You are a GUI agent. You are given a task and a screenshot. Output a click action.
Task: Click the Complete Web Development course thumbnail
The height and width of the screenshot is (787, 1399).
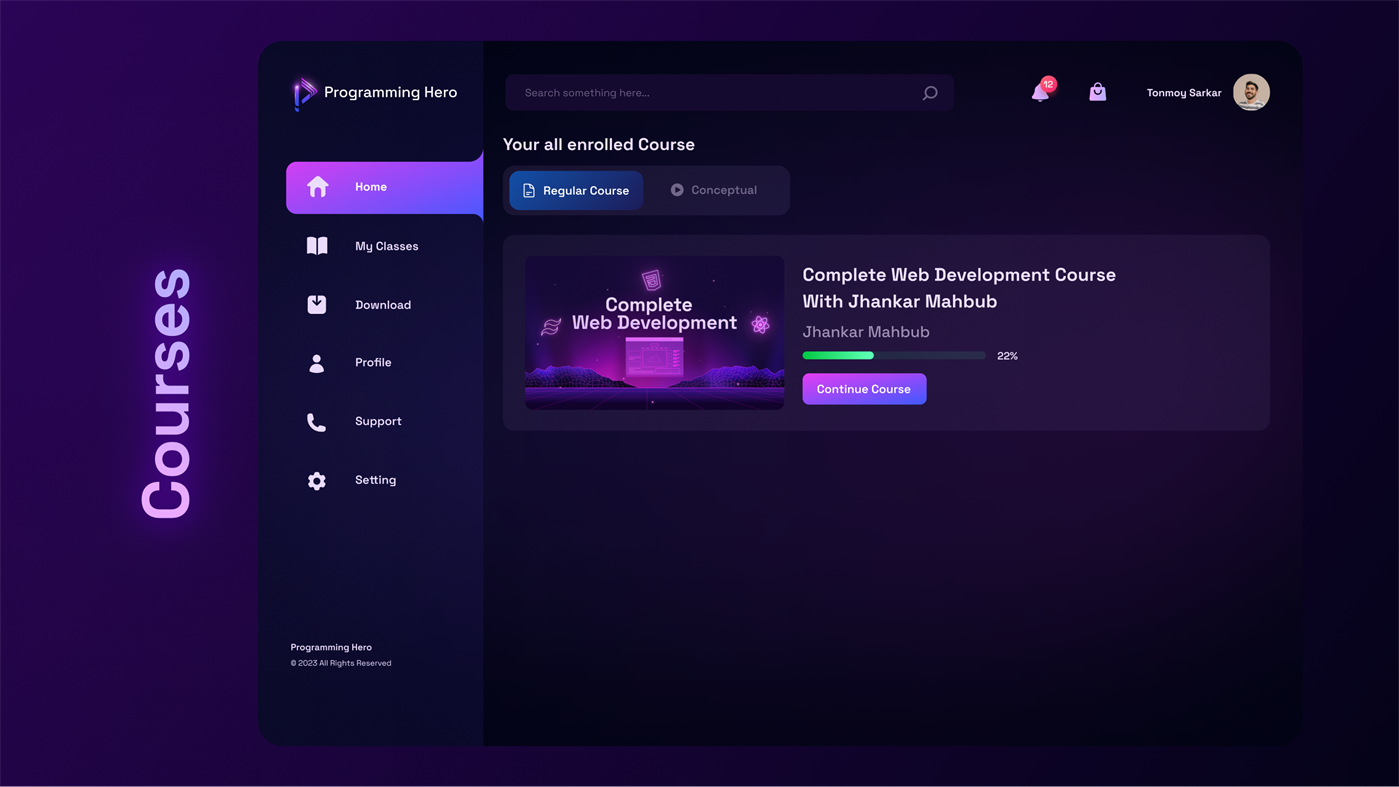tap(654, 333)
